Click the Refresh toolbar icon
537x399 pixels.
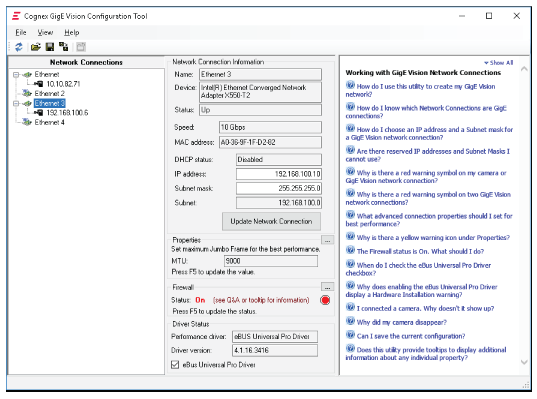(19, 47)
